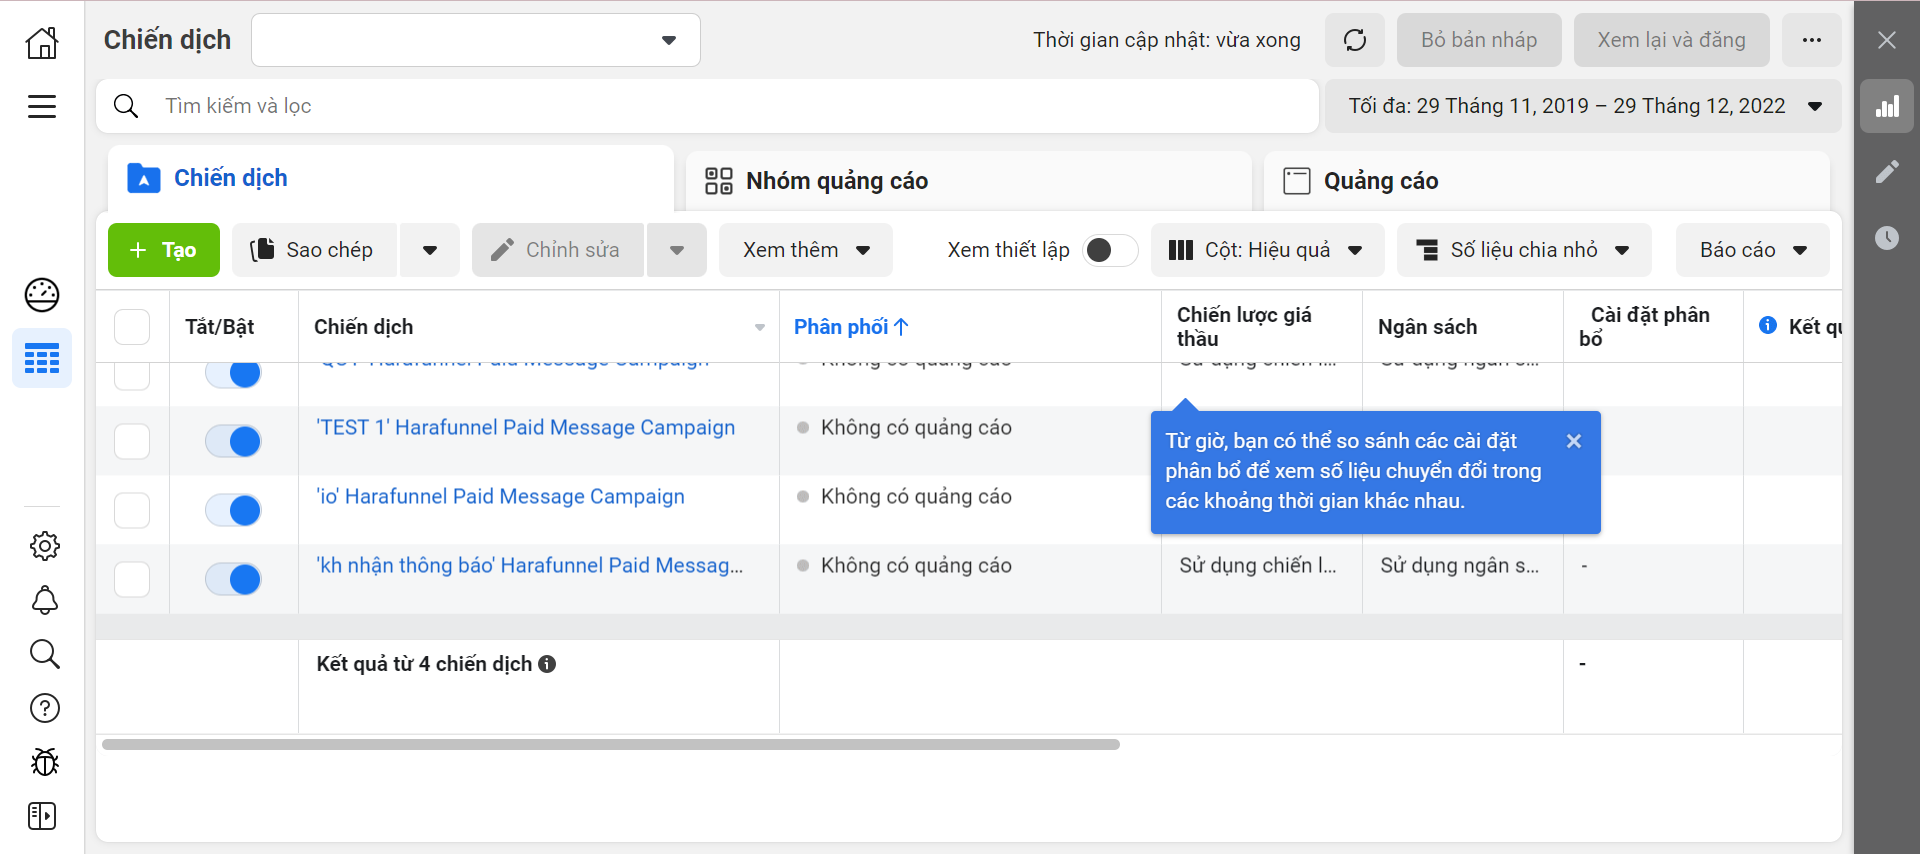1920x854 pixels.
Task: Switch to the Nhóm quảng cáo tab
Action: (836, 181)
